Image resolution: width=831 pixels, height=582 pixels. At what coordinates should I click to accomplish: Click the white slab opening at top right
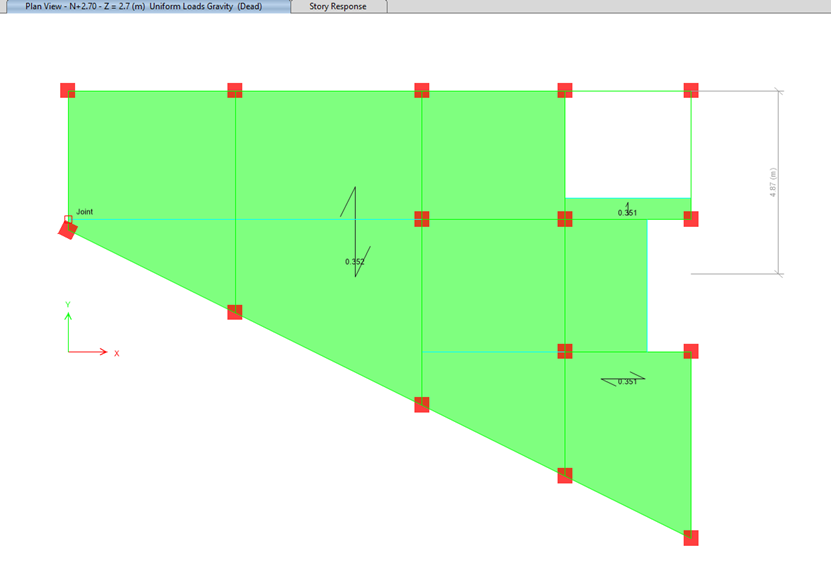627,144
